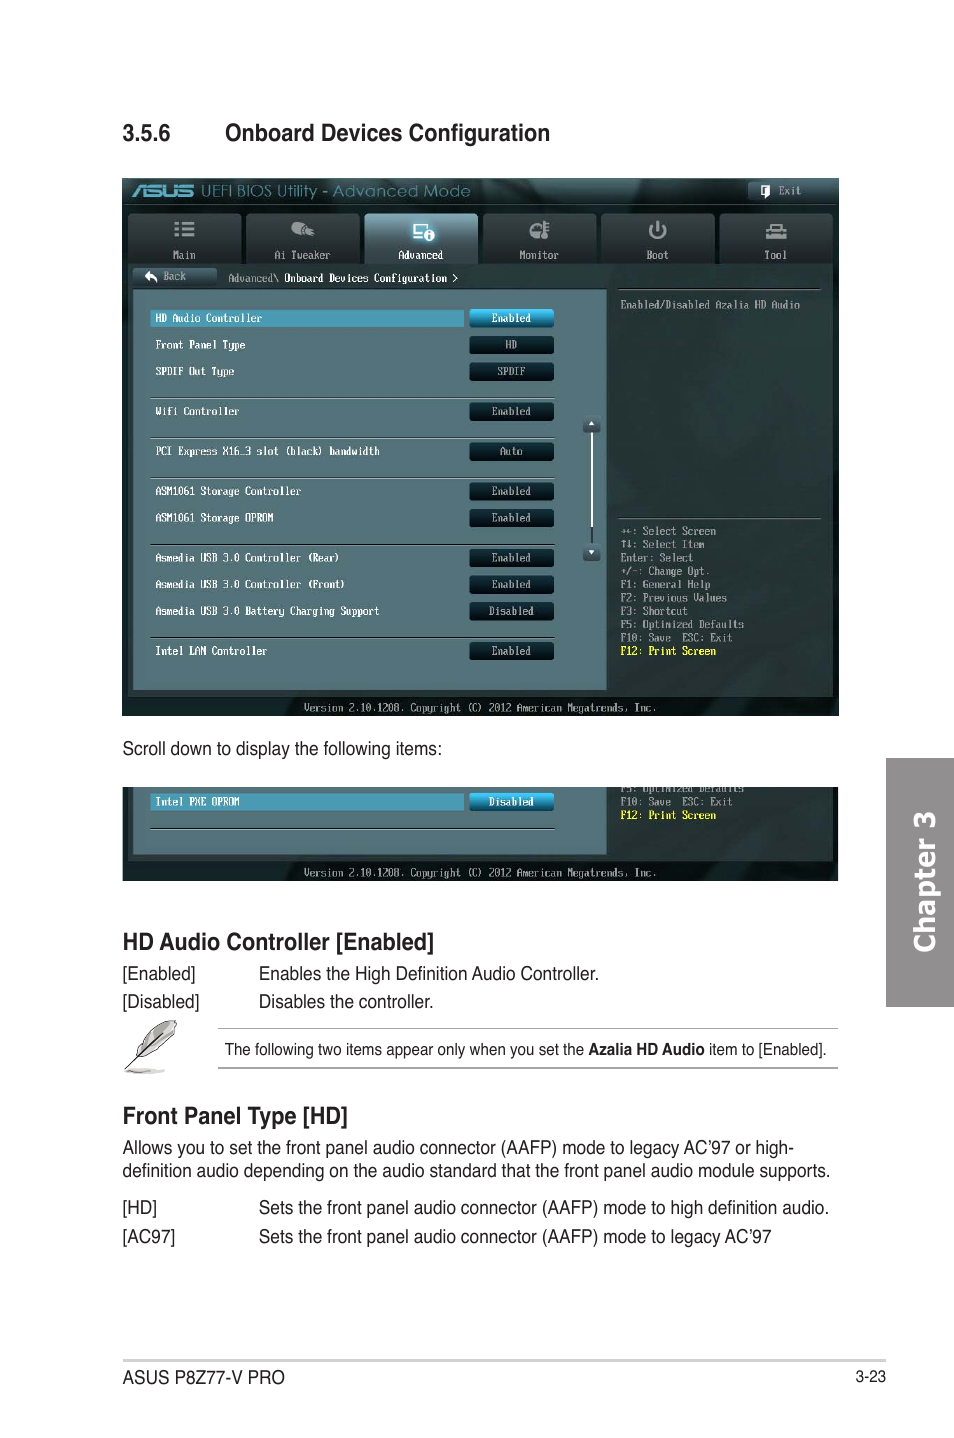Image resolution: width=954 pixels, height=1438 pixels.
Task: Select the HD Audio Controller row
Action: pos(307,318)
